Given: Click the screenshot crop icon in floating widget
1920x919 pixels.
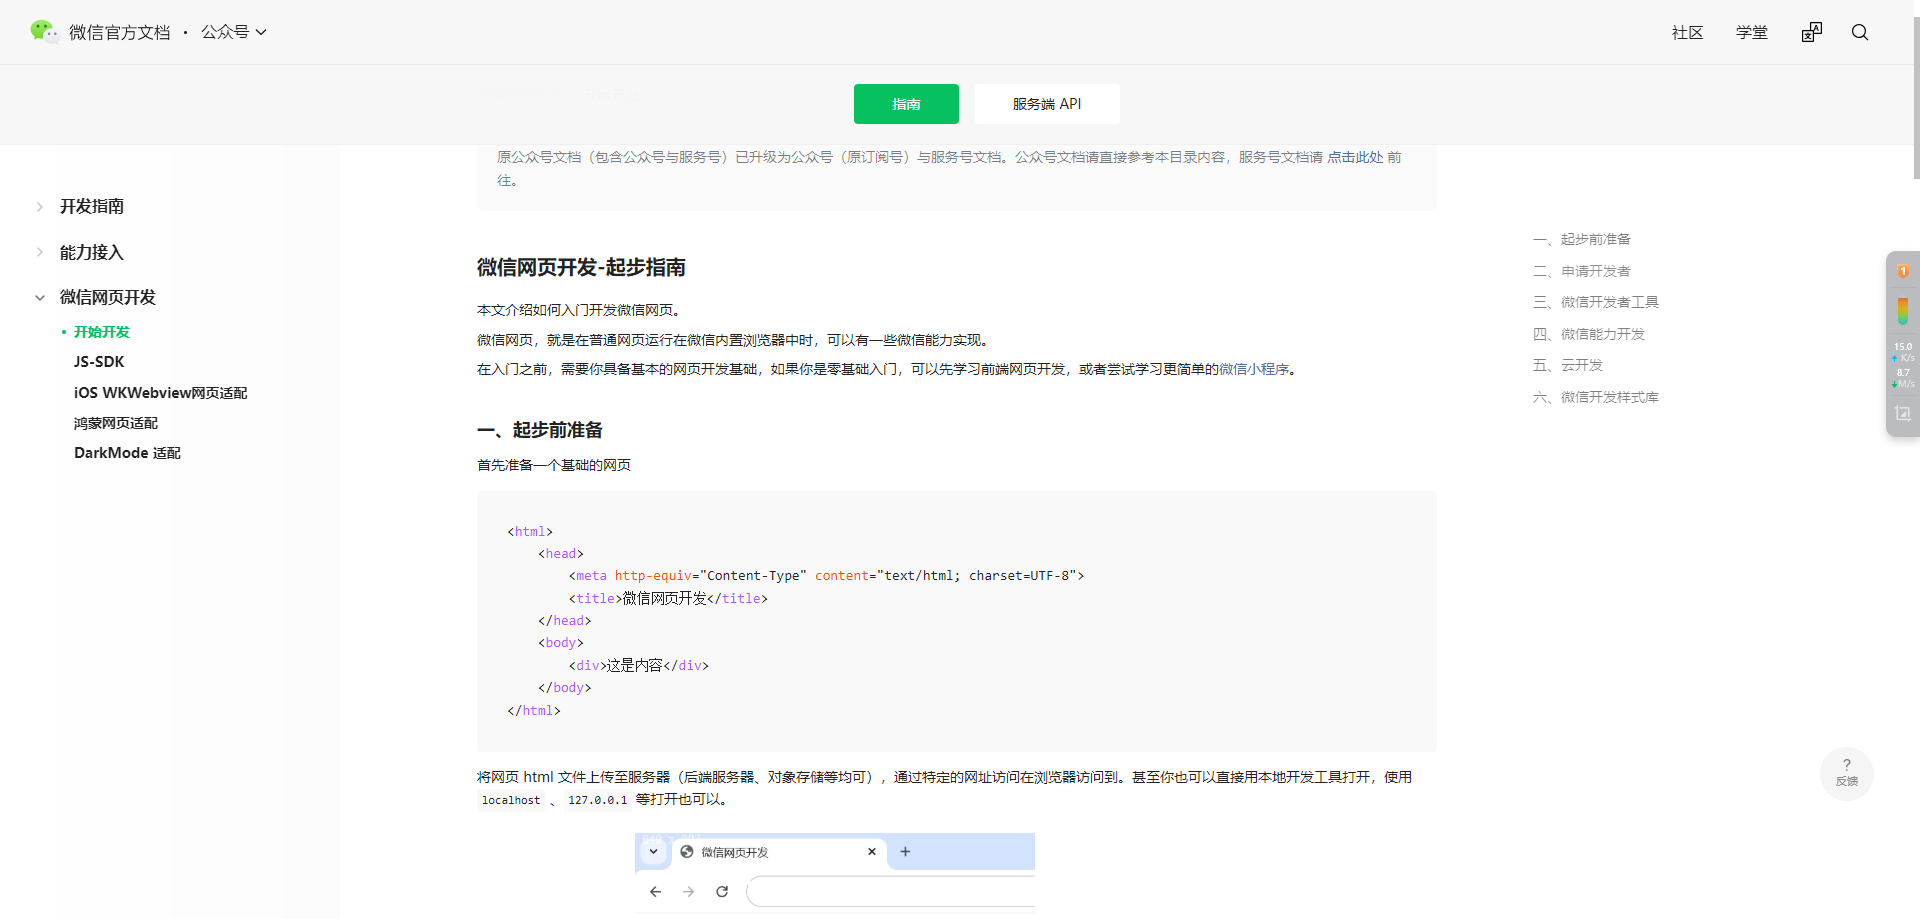Looking at the screenshot, I should (x=1903, y=413).
